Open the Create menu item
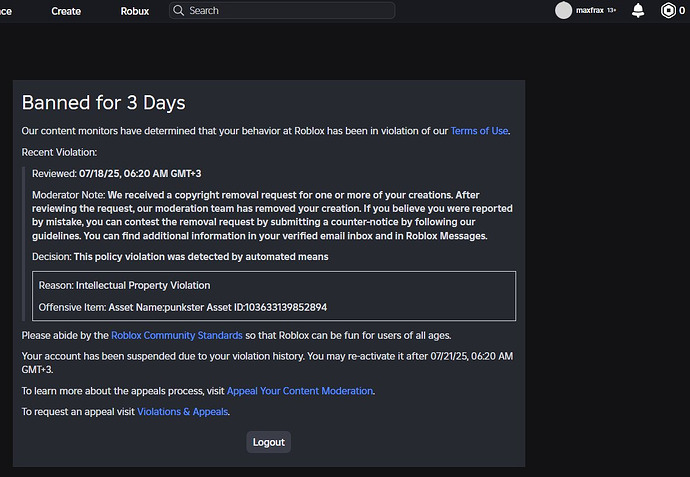Image resolution: width=690 pixels, height=477 pixels. (66, 11)
